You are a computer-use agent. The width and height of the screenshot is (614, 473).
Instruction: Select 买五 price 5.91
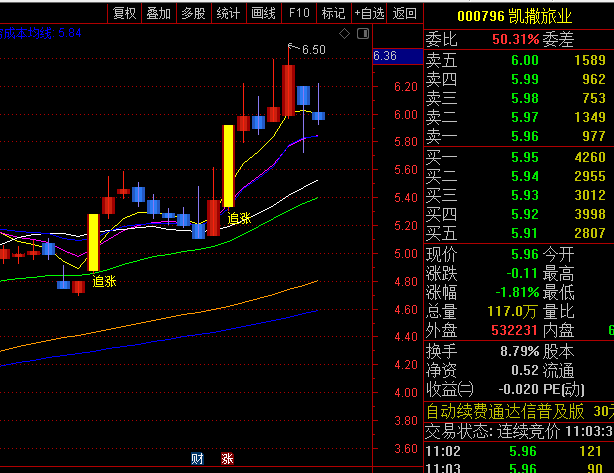(525, 233)
